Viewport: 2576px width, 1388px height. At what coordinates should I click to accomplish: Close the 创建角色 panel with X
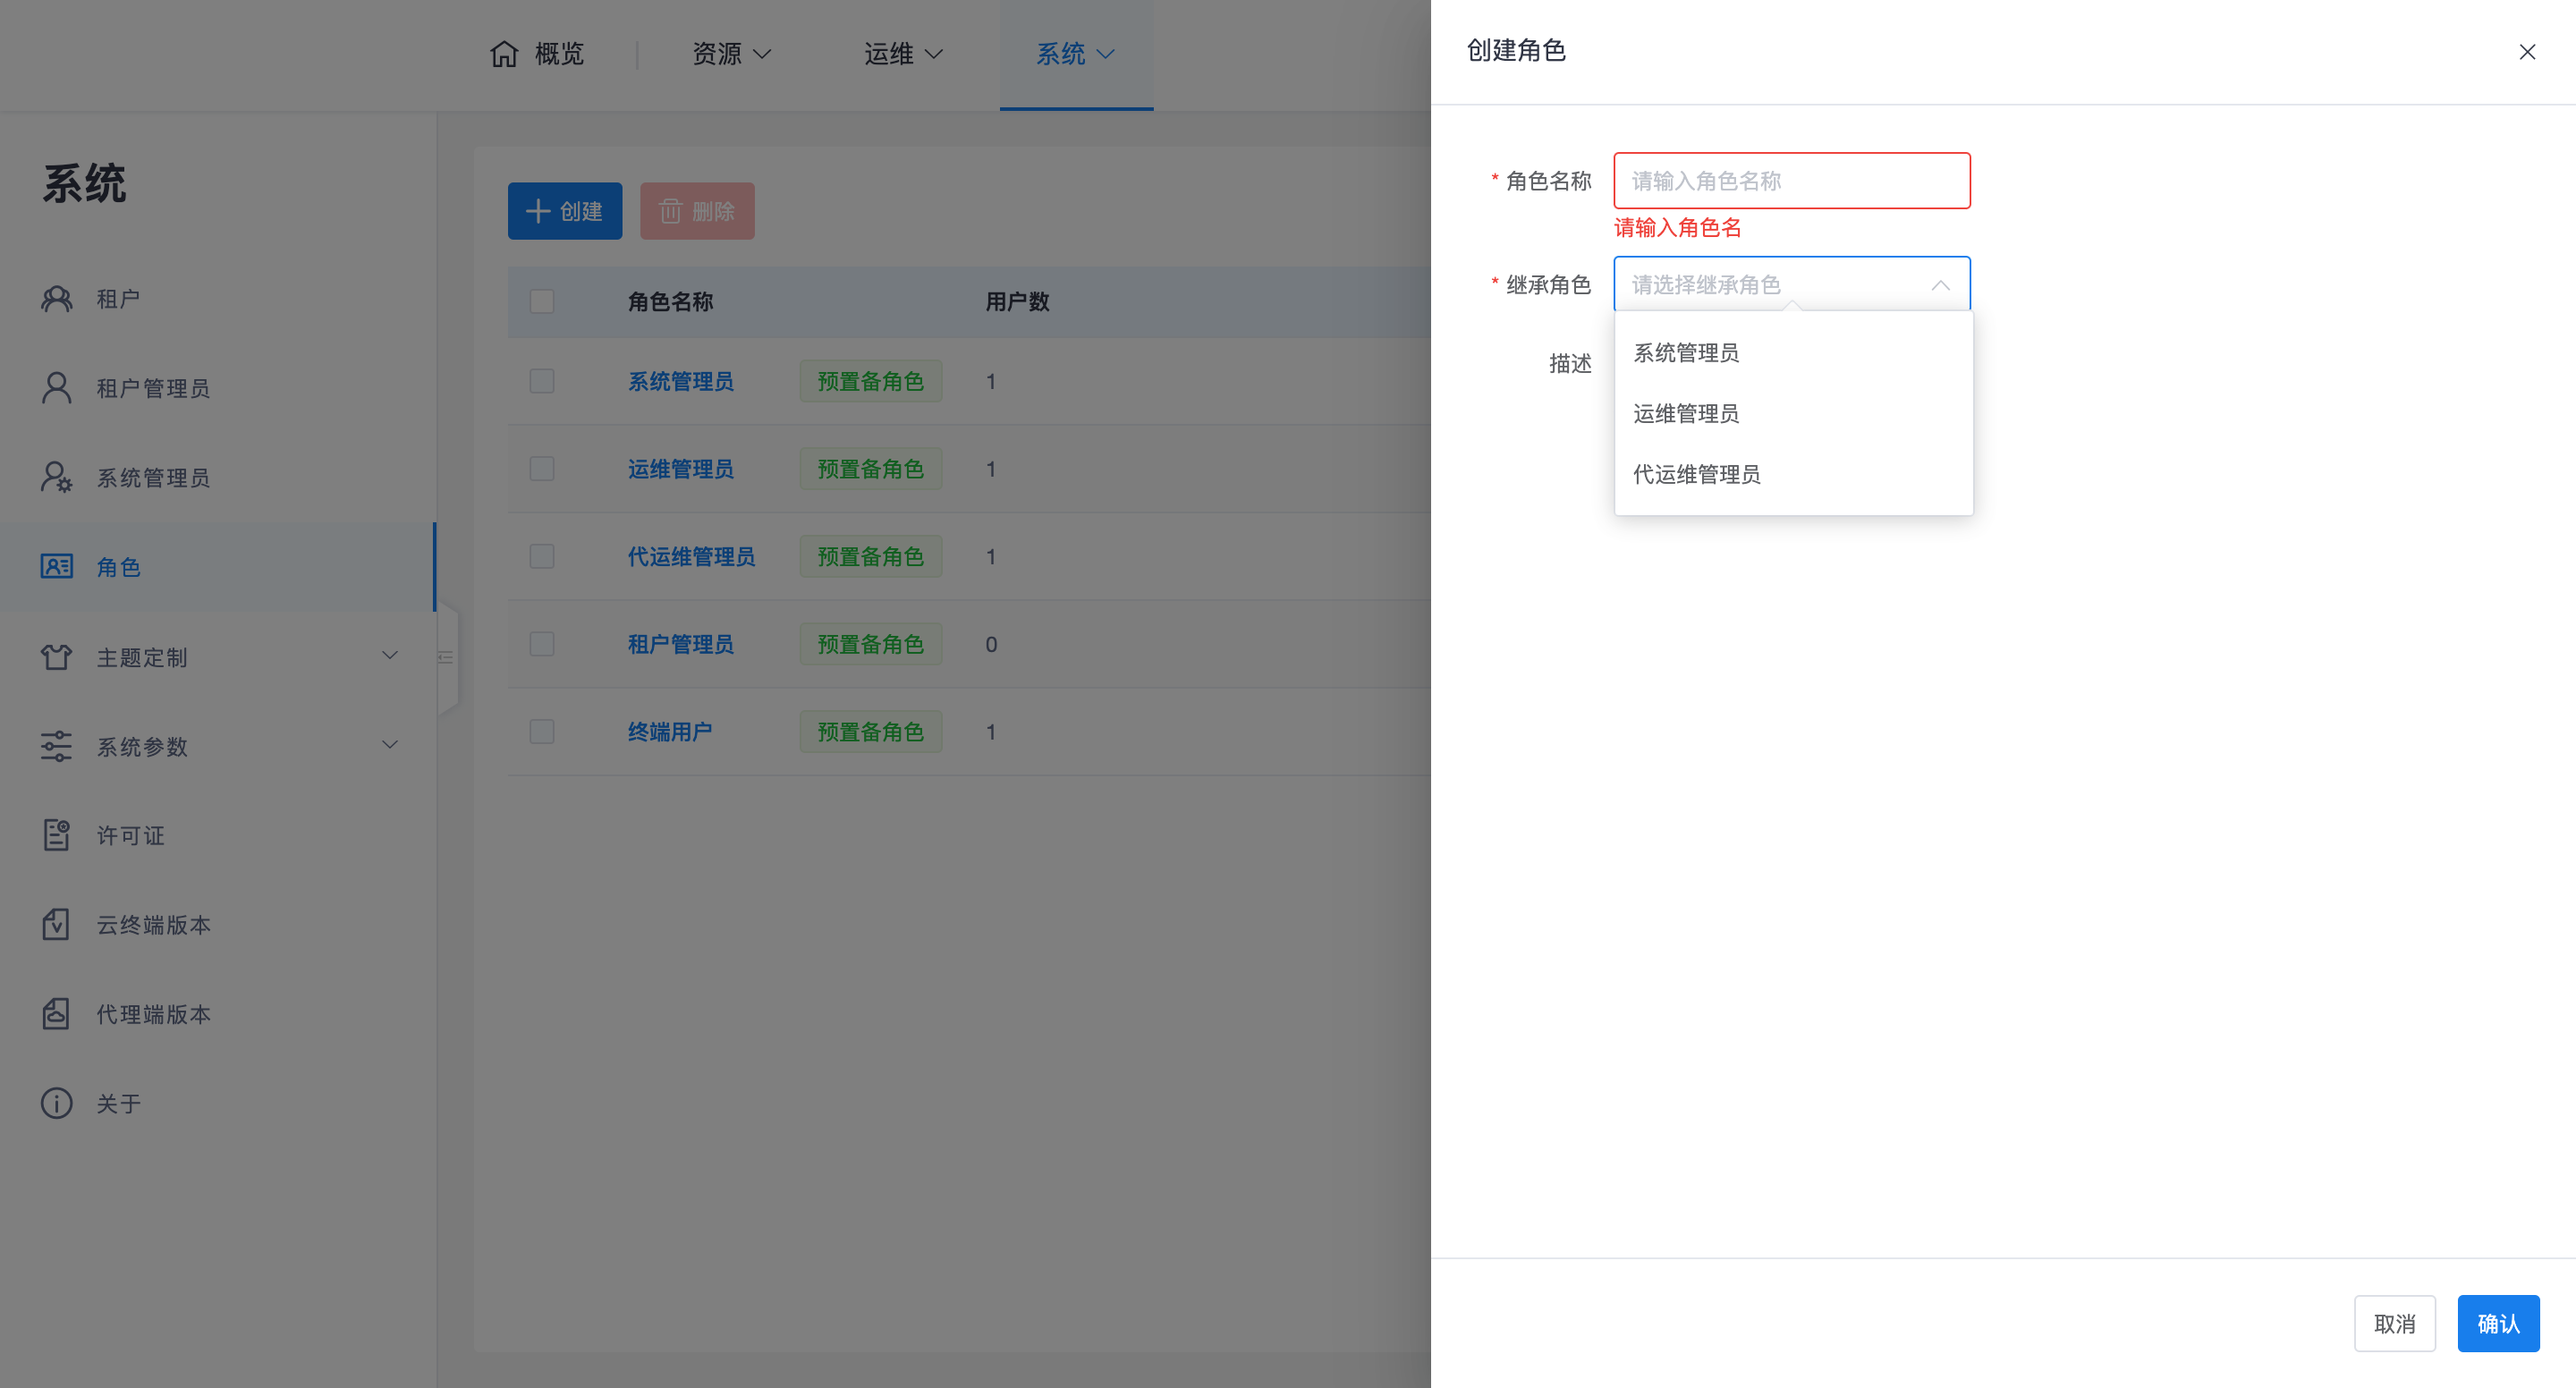pyautogui.click(x=2527, y=52)
